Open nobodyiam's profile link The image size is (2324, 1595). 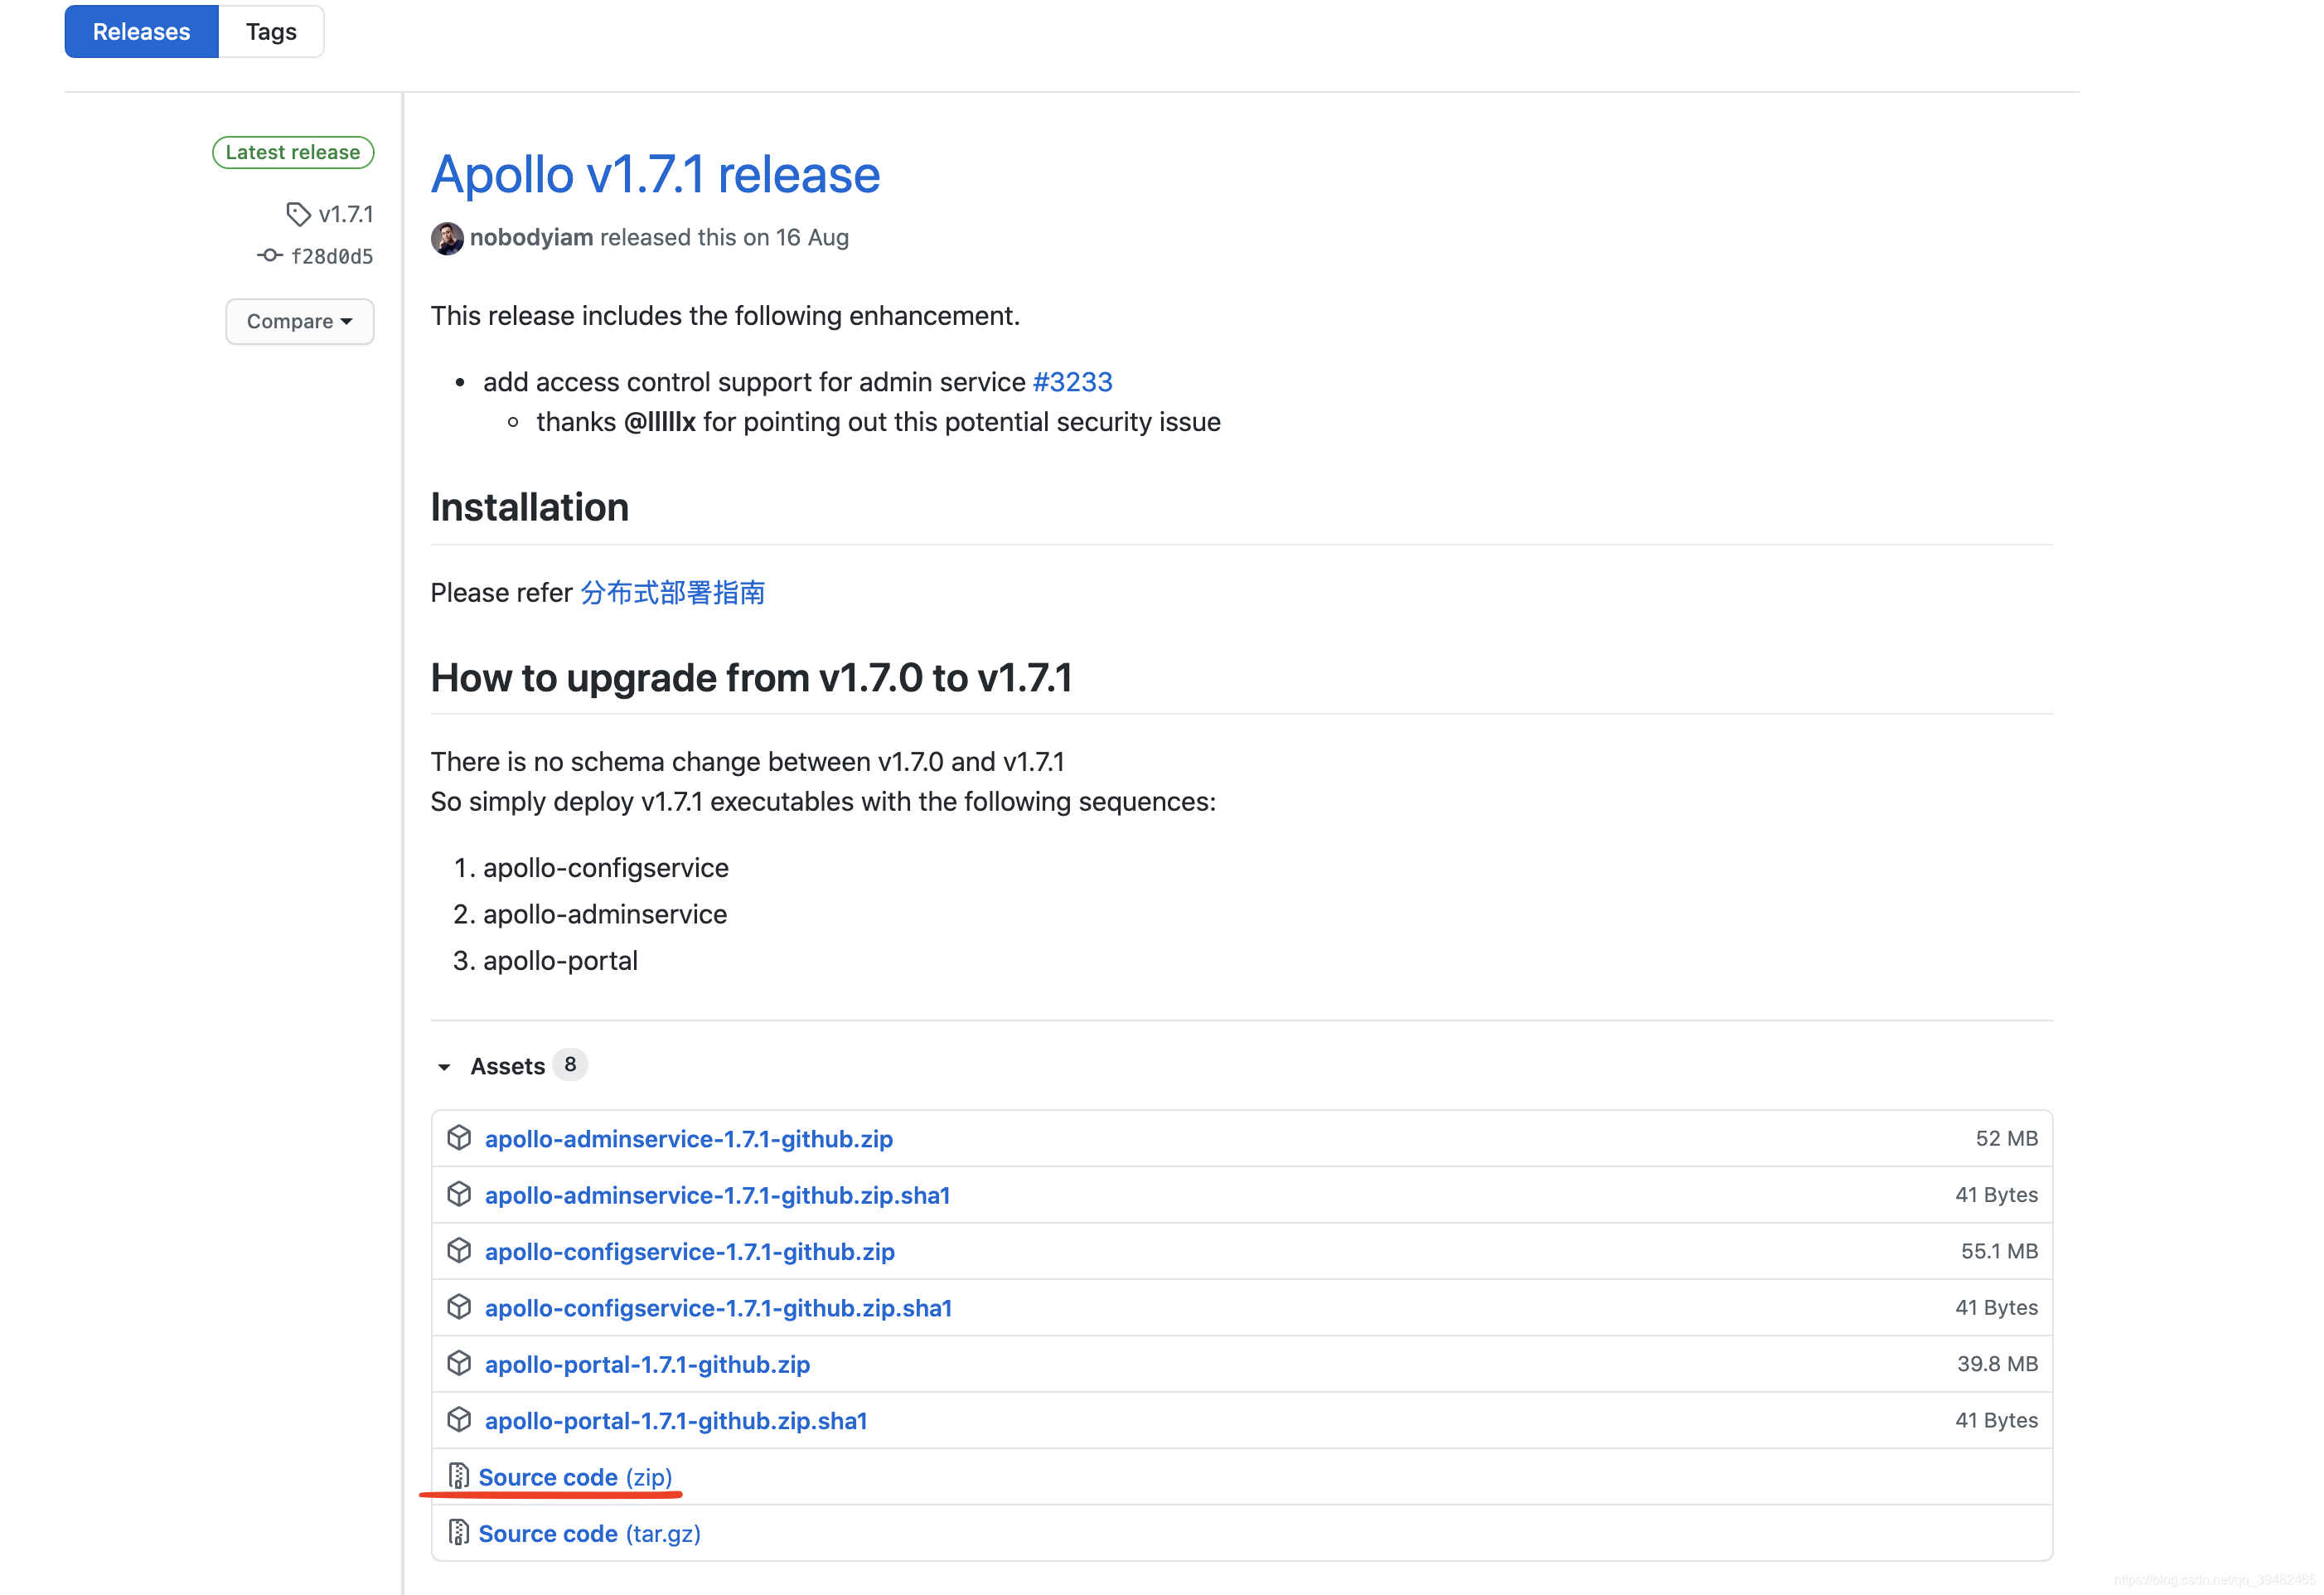click(531, 237)
